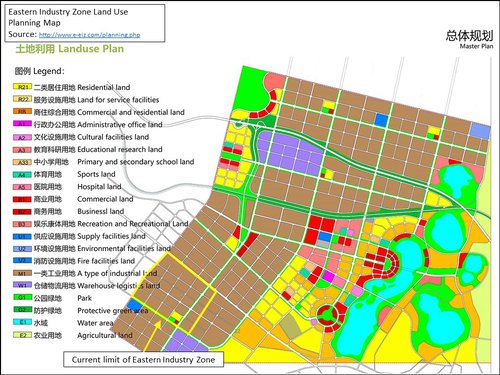Select the E2 Agricultural land legend swatch

point(22,335)
